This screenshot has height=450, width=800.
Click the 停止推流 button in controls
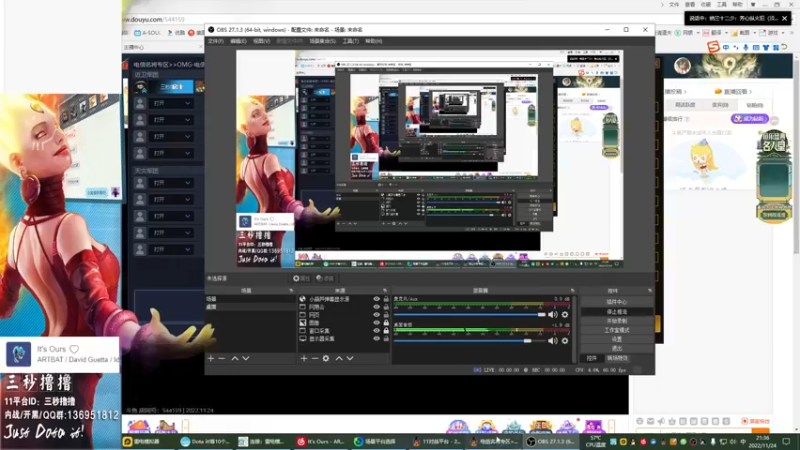(x=616, y=311)
